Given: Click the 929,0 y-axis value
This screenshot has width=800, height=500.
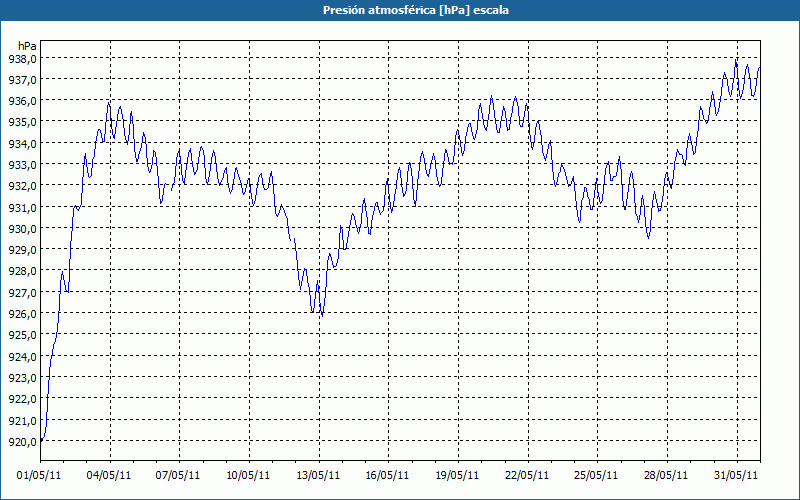Looking at the screenshot, I should tap(22, 250).
